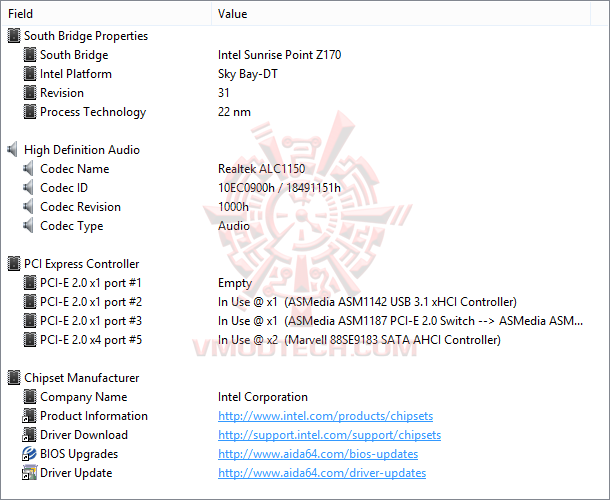
Task: Select the South Bridge Properties heading
Action: (x=86, y=36)
